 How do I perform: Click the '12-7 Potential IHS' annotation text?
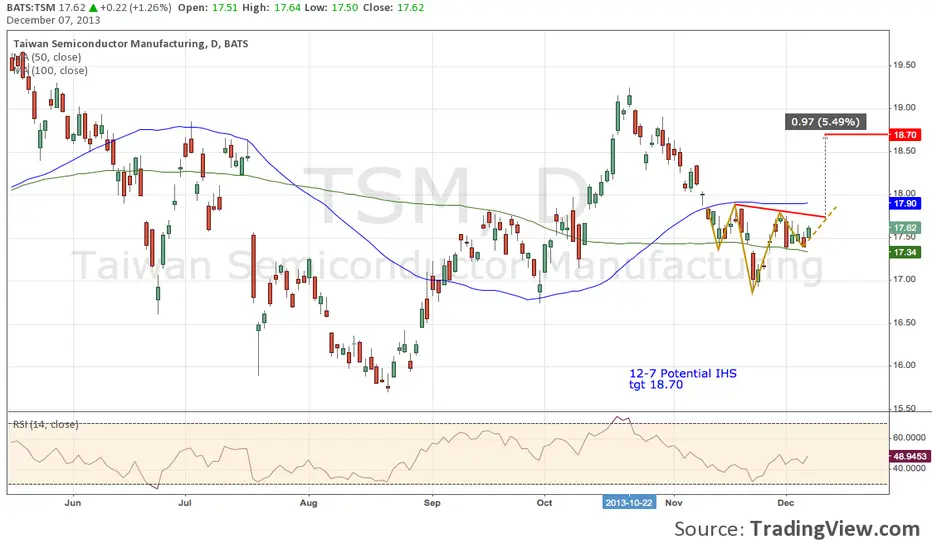pos(683,373)
